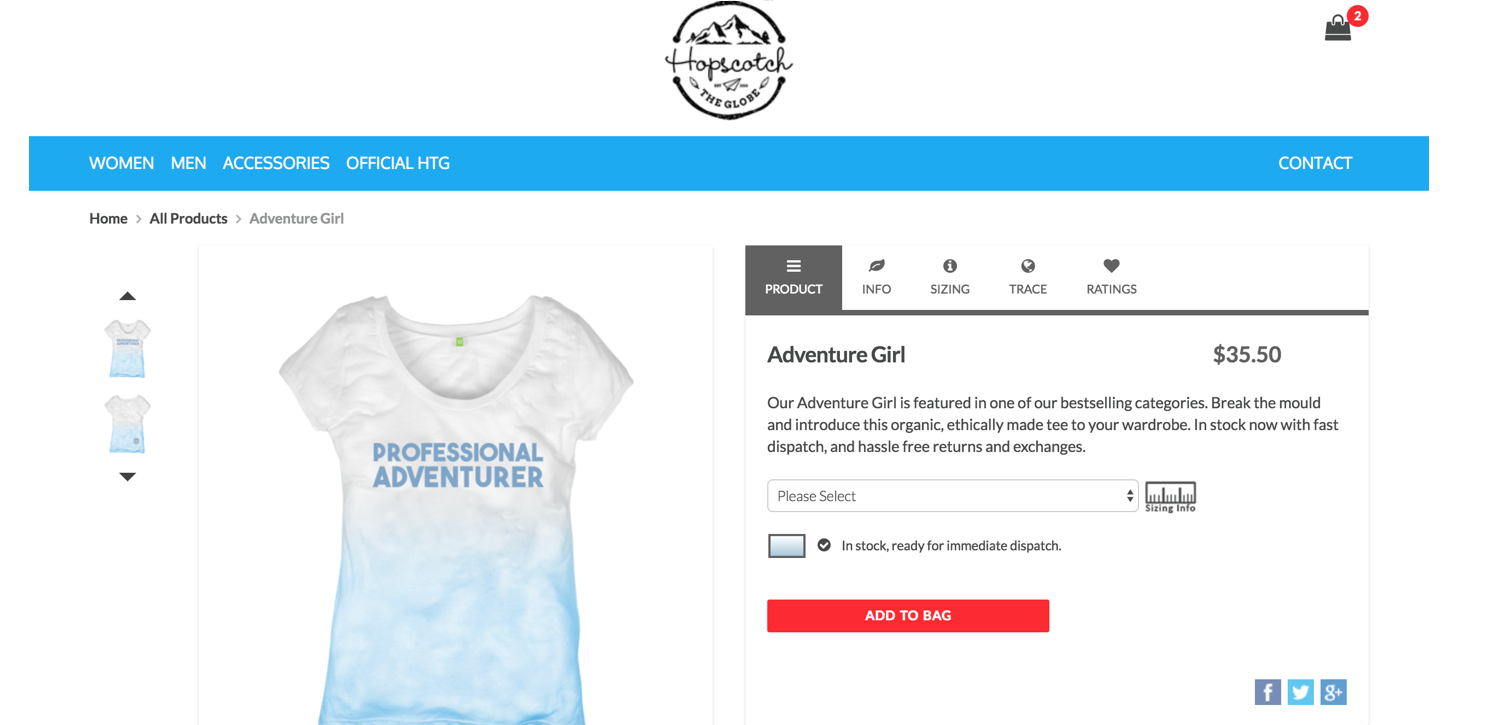
Task: View the Ratings tab
Action: tap(1112, 277)
